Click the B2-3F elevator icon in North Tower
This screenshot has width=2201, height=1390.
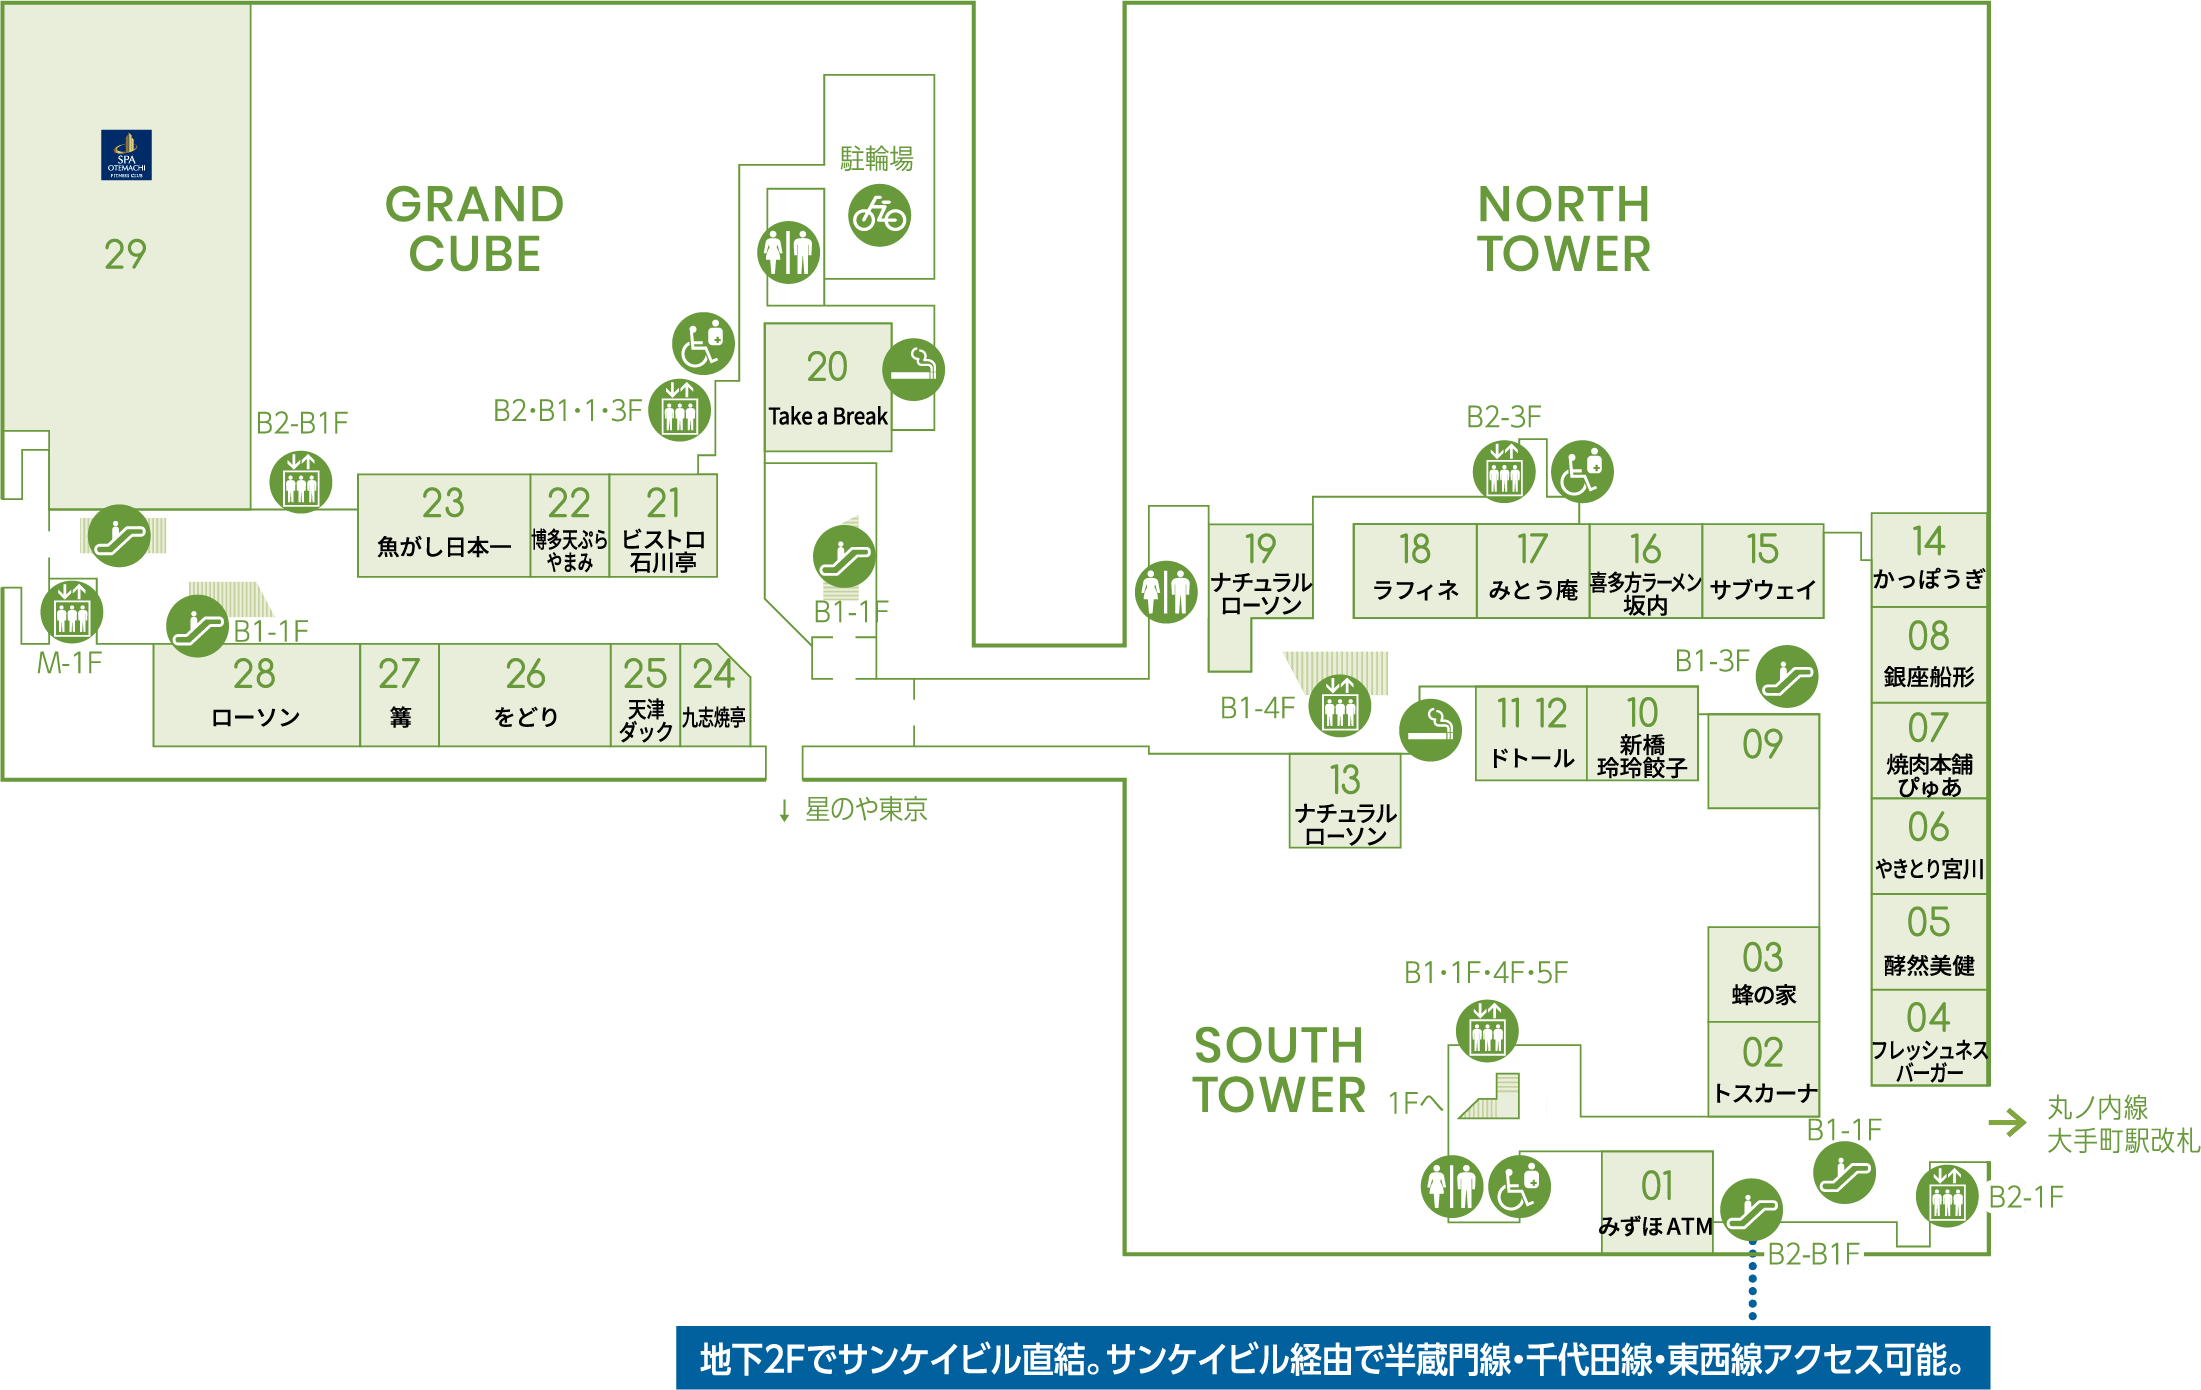tap(1504, 471)
